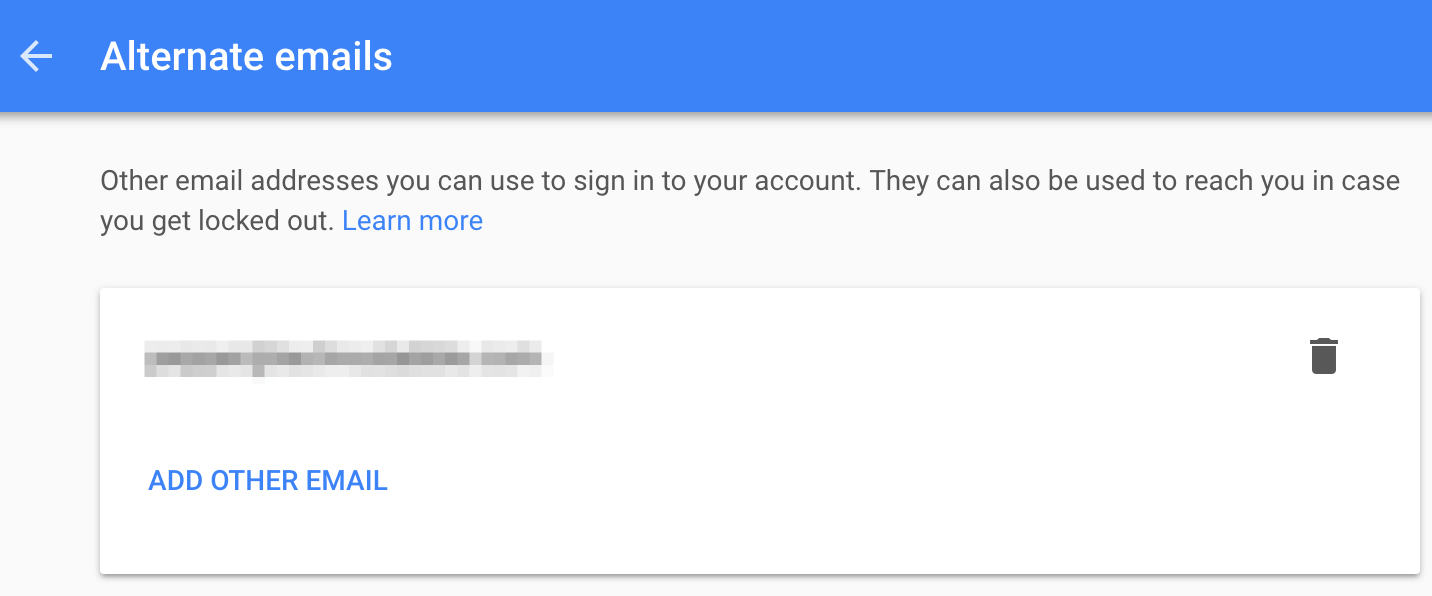Click the gray trash can beside the email

click(x=1323, y=357)
